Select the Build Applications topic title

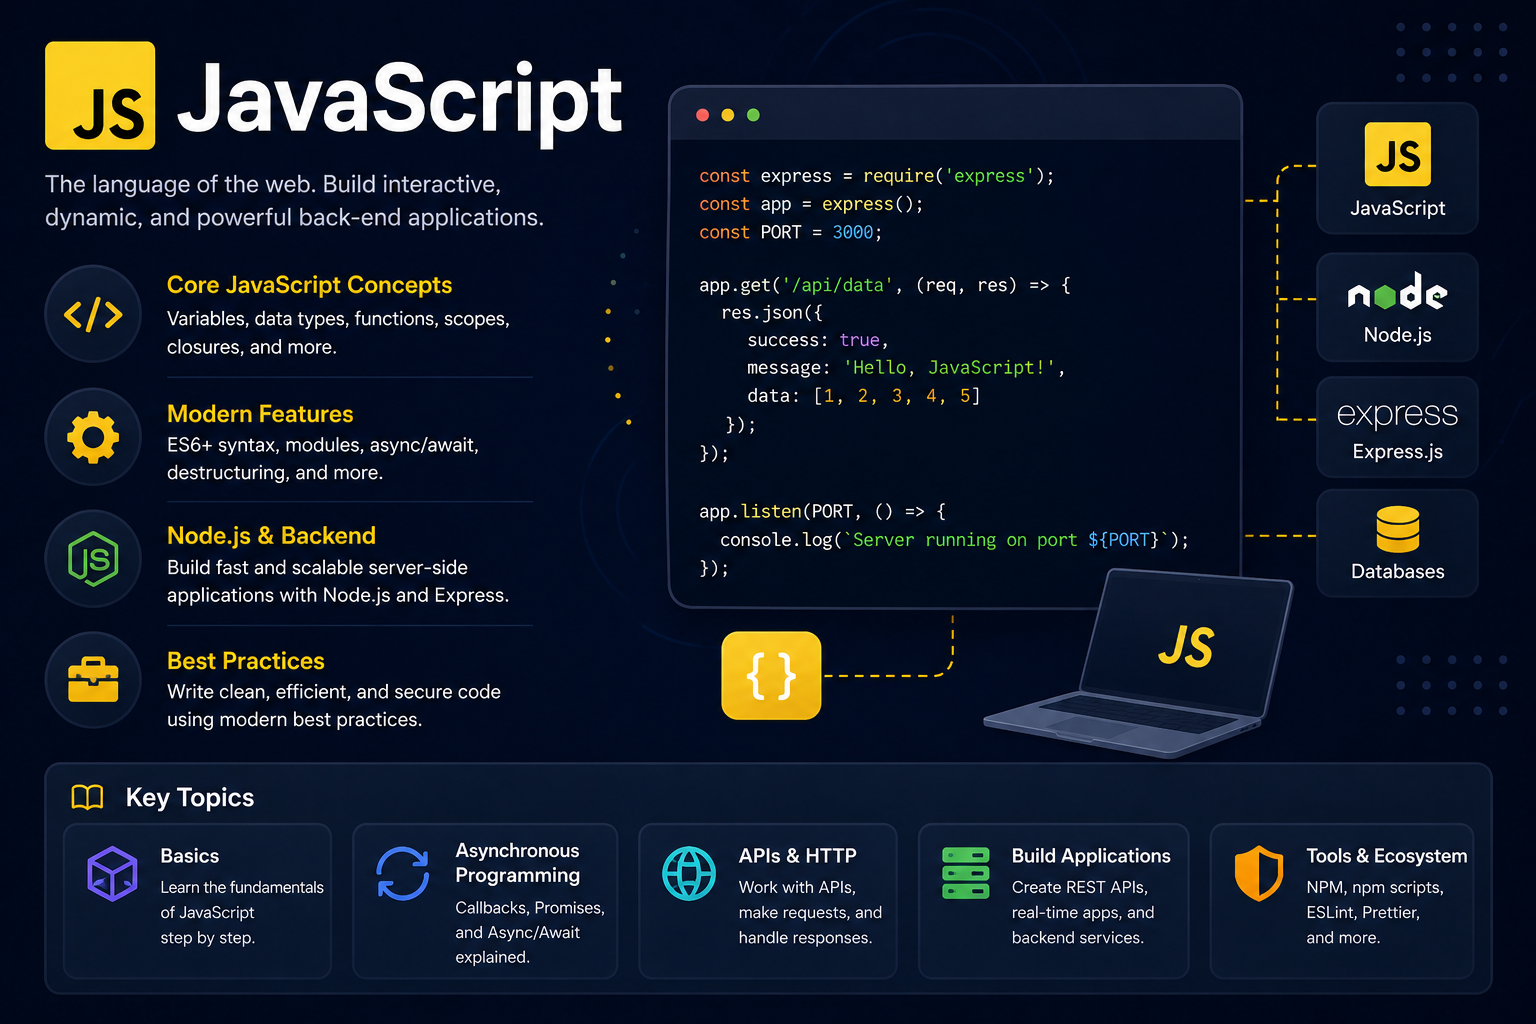tap(1091, 856)
